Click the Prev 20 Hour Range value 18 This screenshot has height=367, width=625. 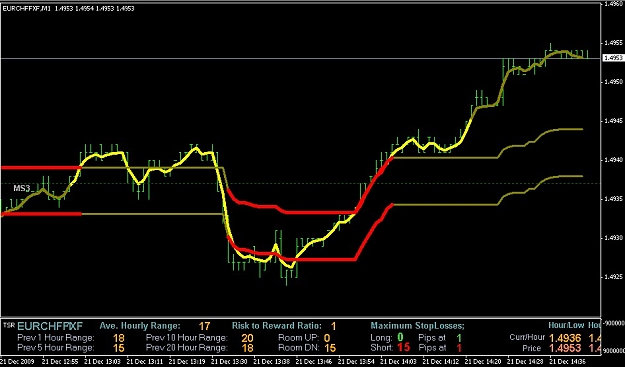click(247, 348)
